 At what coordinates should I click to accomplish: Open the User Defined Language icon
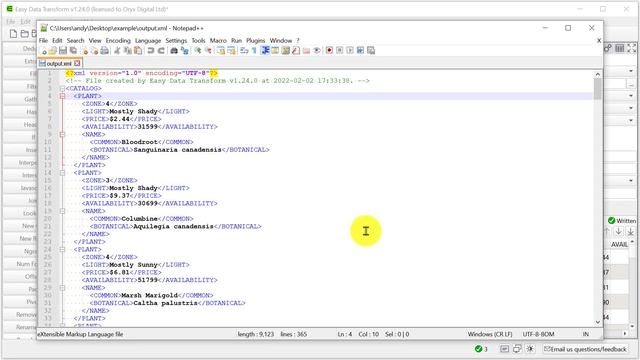[275, 50]
